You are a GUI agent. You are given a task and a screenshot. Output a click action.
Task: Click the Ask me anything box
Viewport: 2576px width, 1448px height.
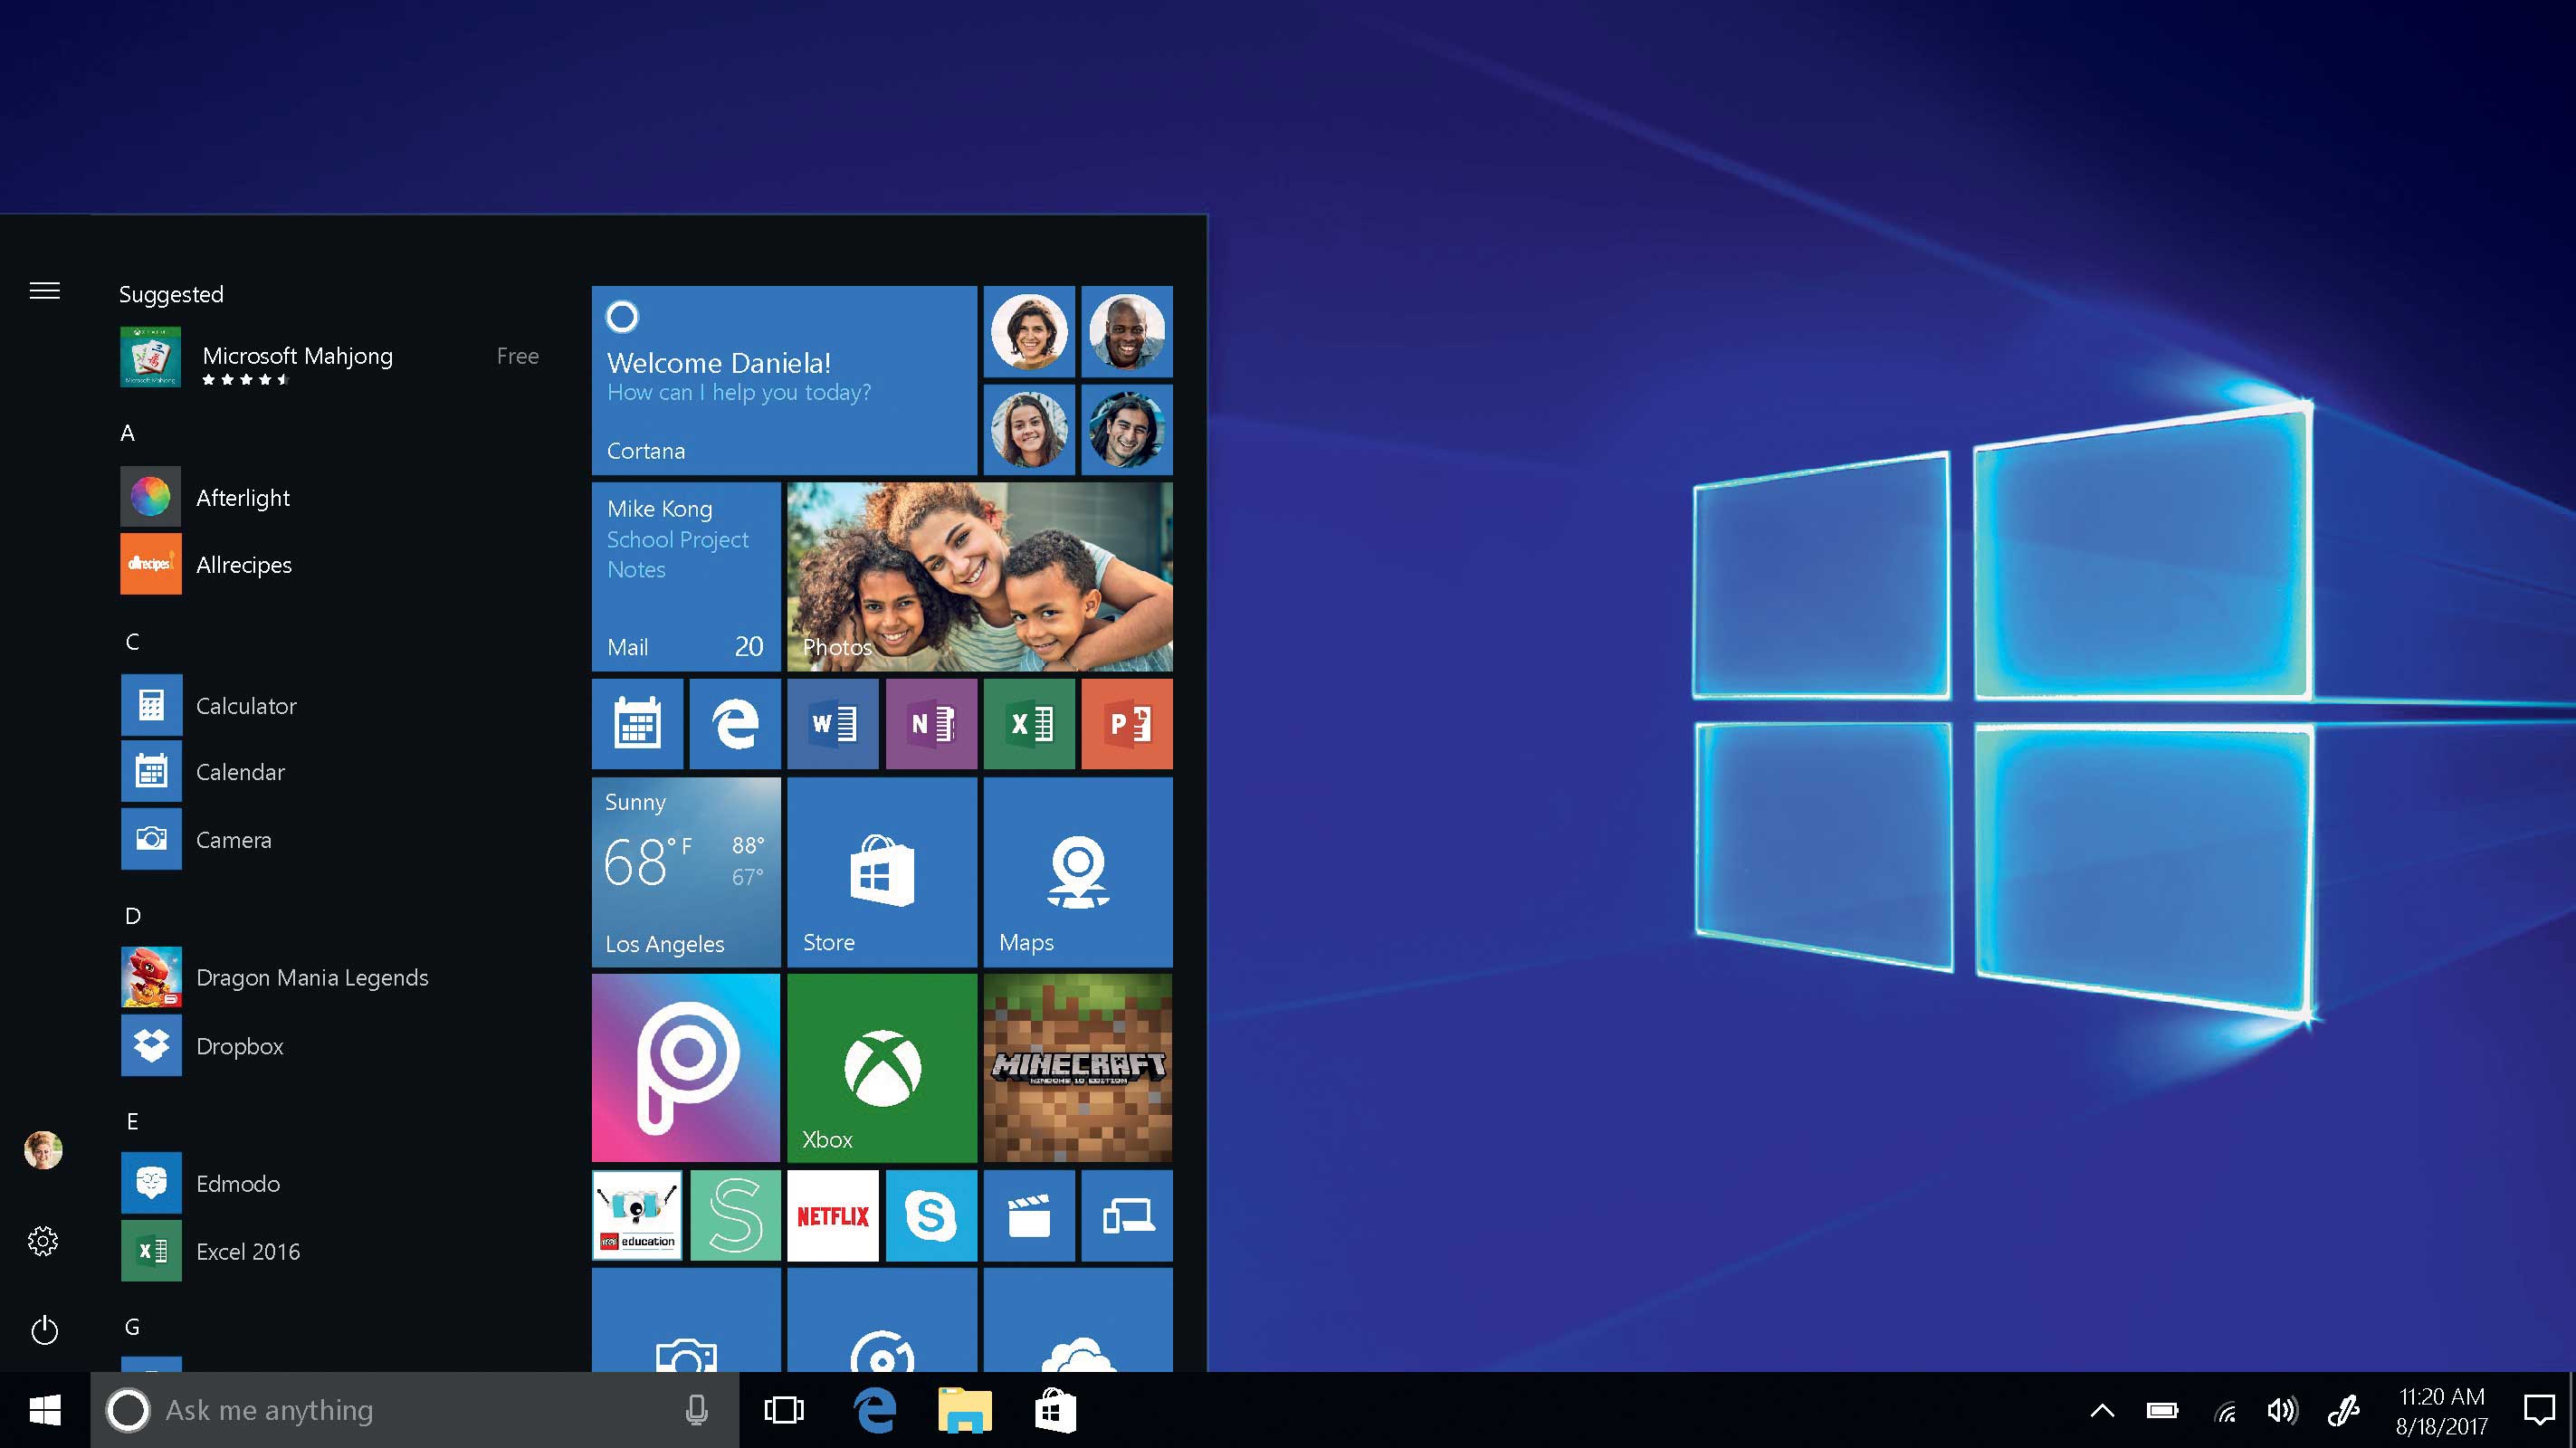[x=400, y=1410]
